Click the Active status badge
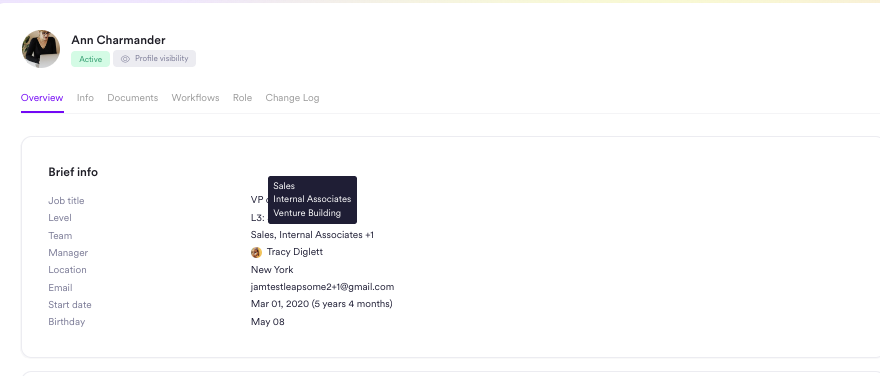 [90, 59]
